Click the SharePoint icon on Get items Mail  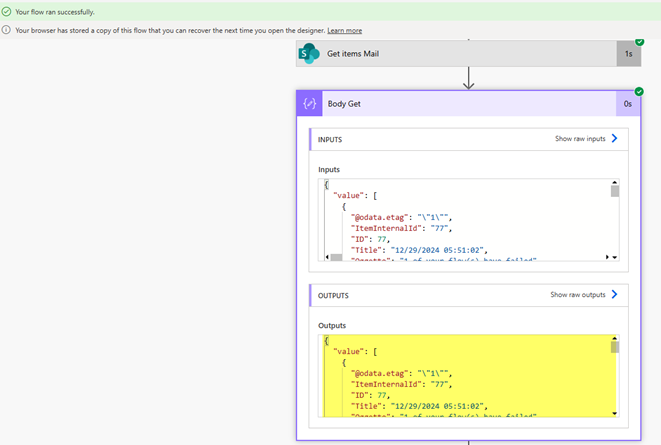tap(310, 54)
